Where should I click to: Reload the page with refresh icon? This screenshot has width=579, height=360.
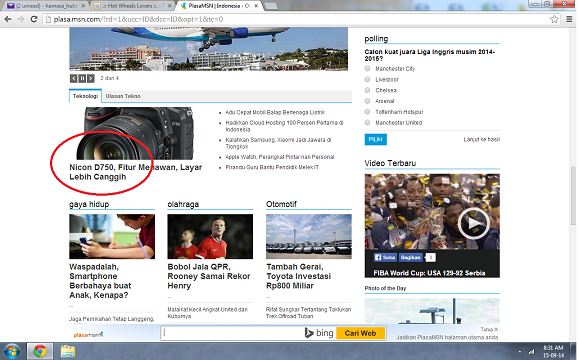tap(34, 19)
